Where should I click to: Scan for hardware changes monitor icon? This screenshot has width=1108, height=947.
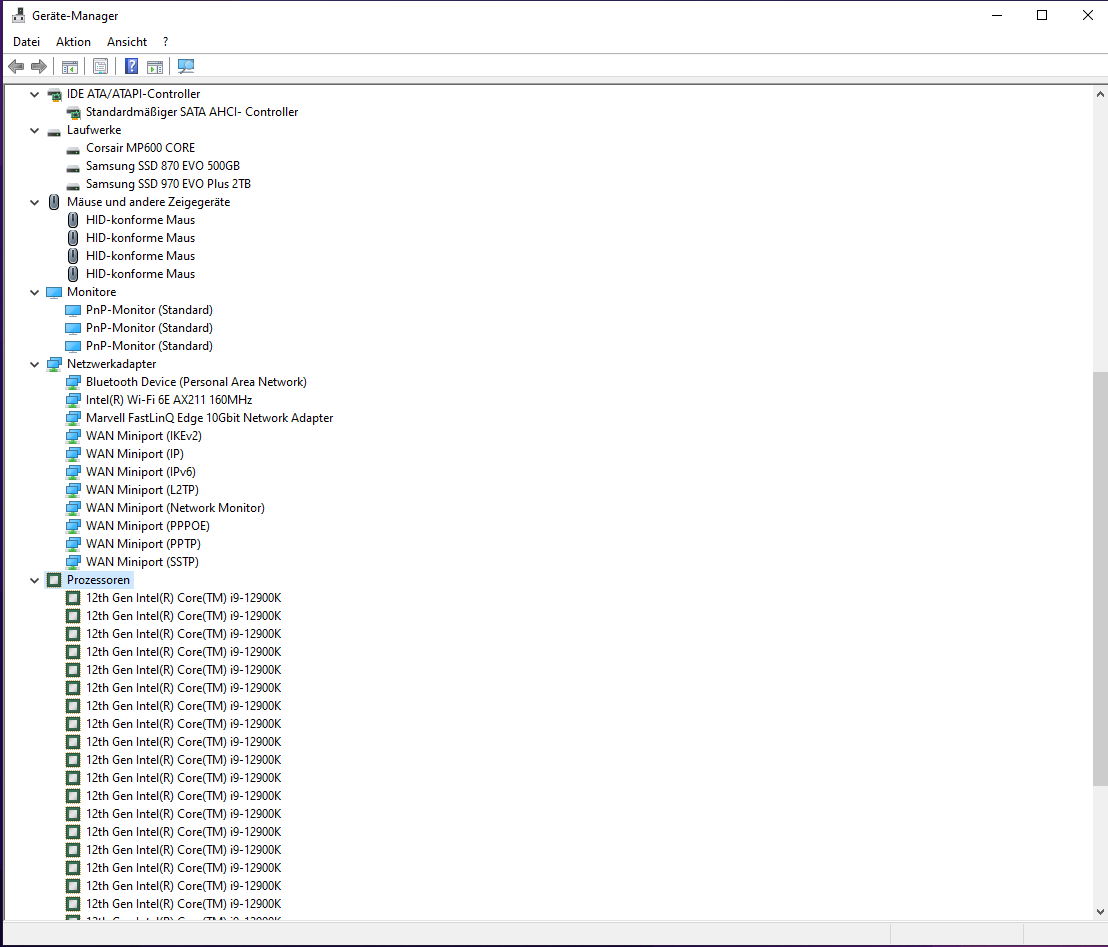pyautogui.click(x=186, y=66)
